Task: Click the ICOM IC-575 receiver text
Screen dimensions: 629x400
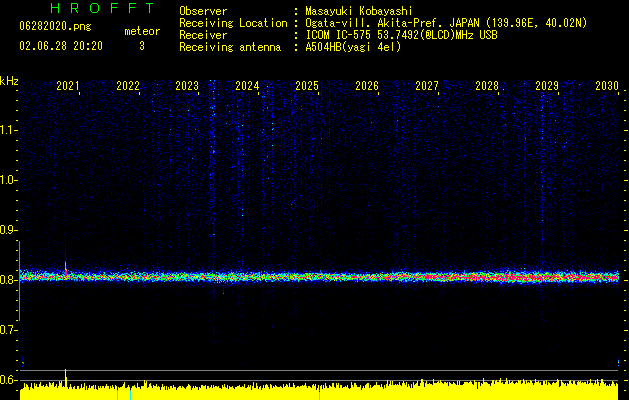Action: (401, 35)
